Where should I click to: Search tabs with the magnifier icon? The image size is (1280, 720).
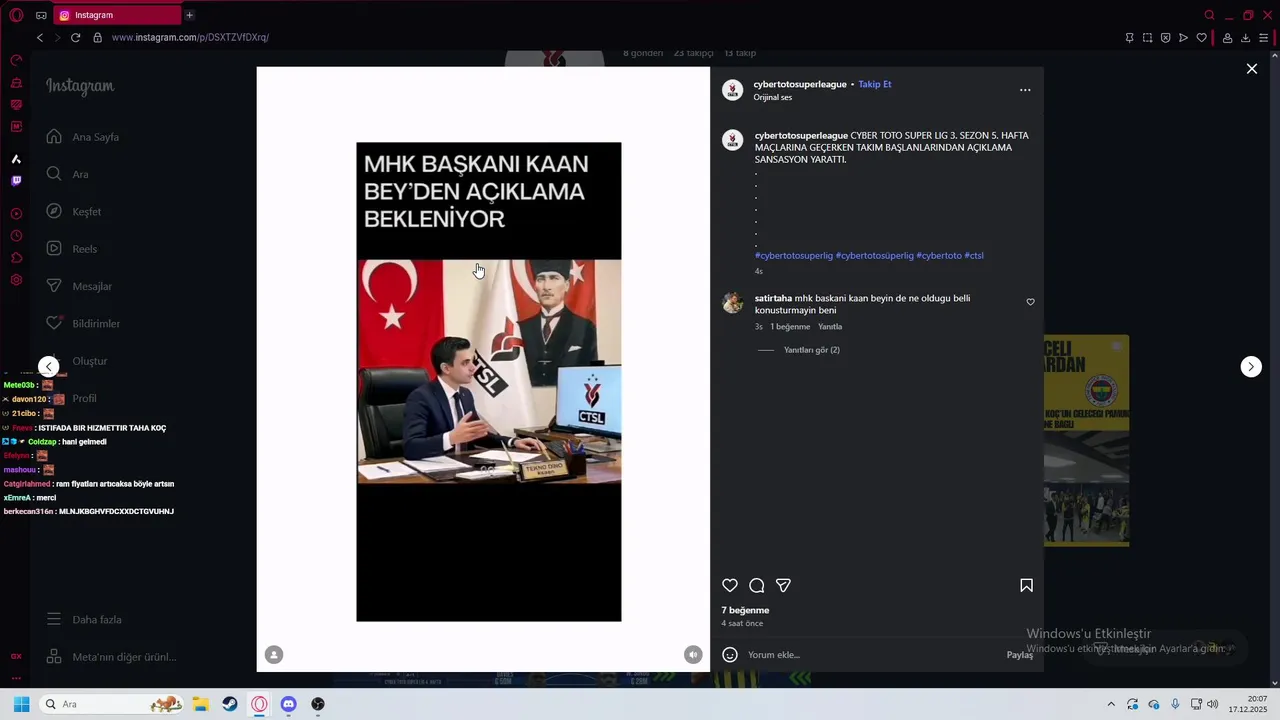(1209, 15)
